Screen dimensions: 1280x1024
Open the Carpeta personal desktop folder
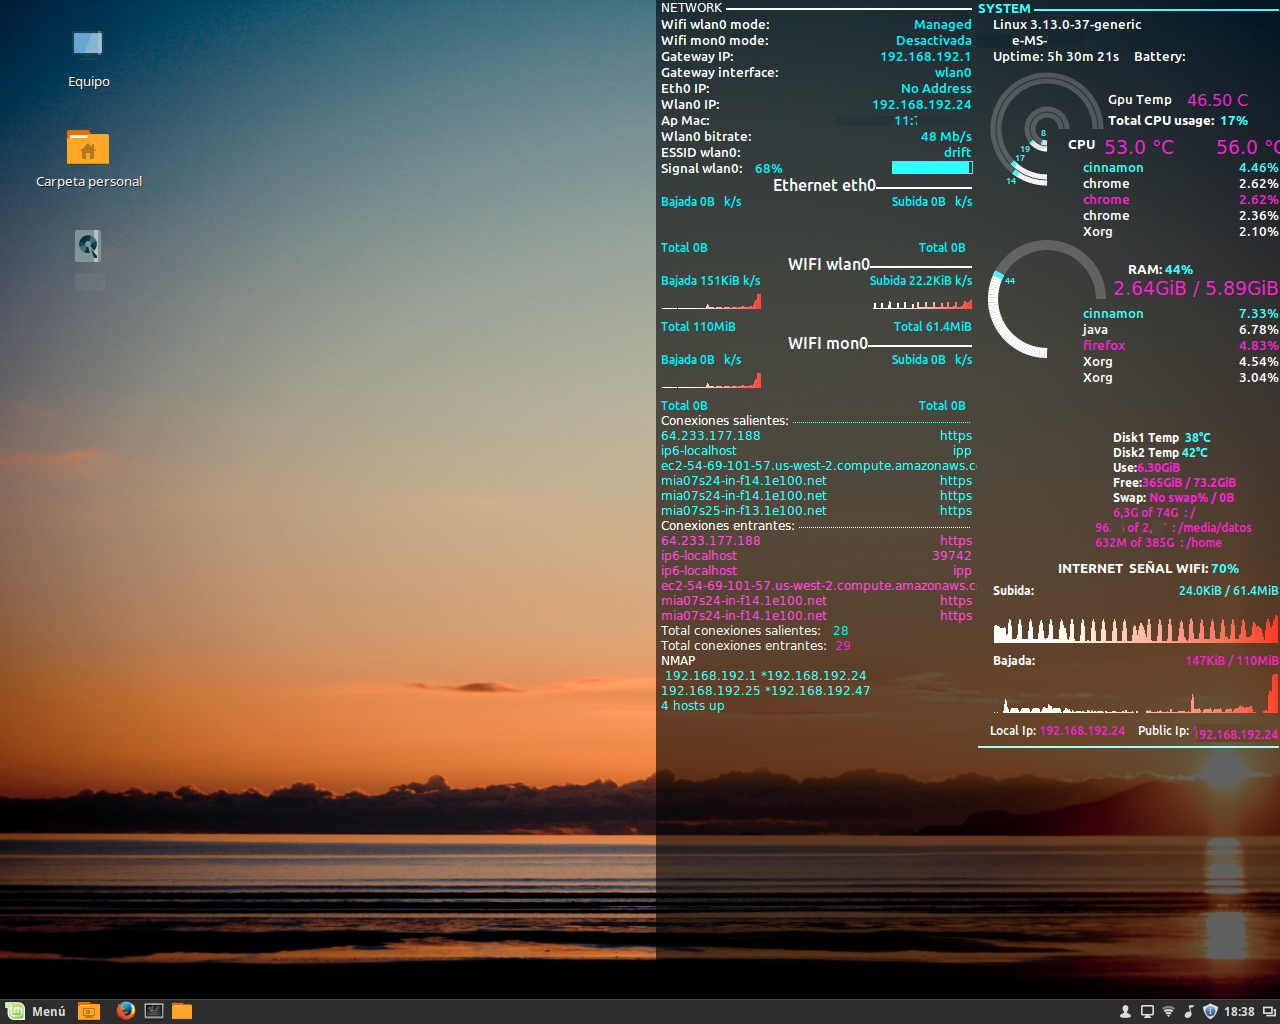(x=88, y=147)
